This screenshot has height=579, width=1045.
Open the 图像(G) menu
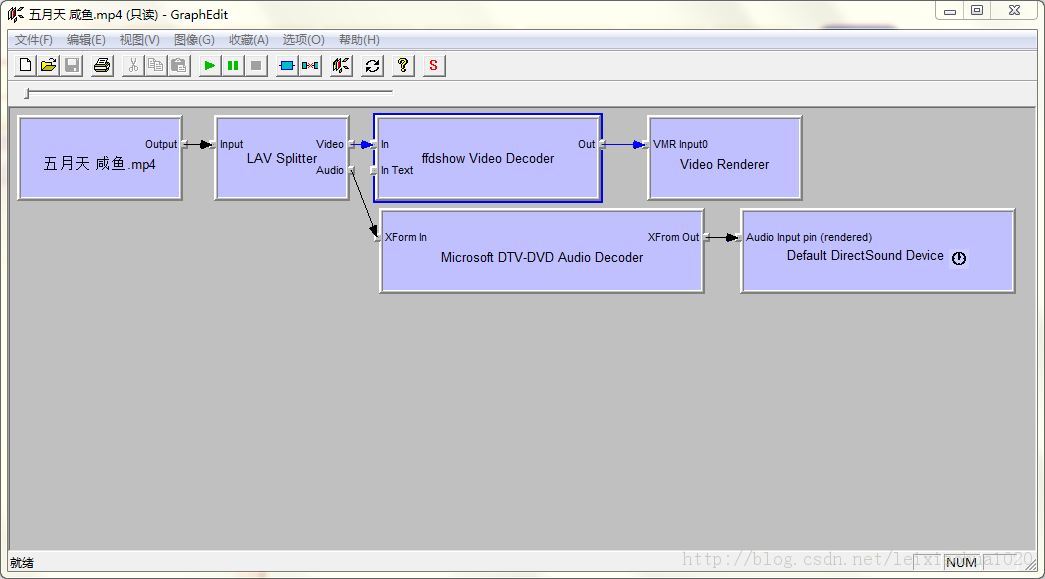point(194,40)
